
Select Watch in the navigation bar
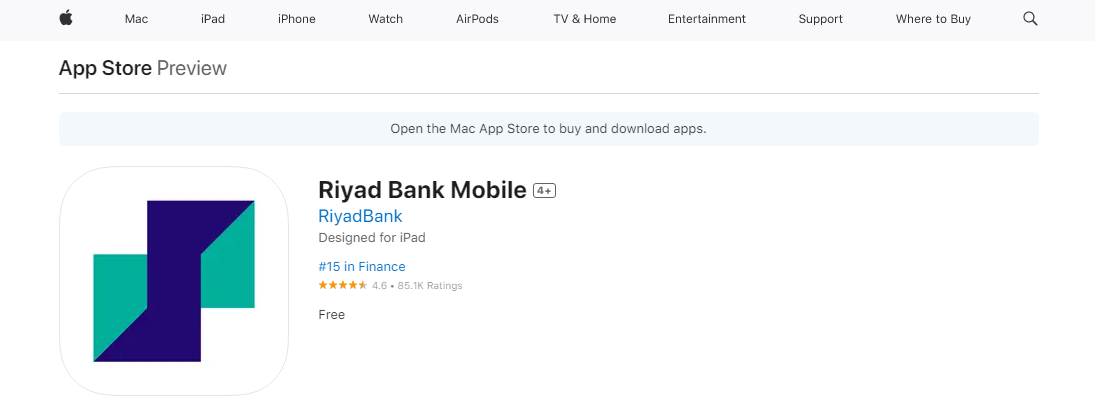[x=385, y=19]
